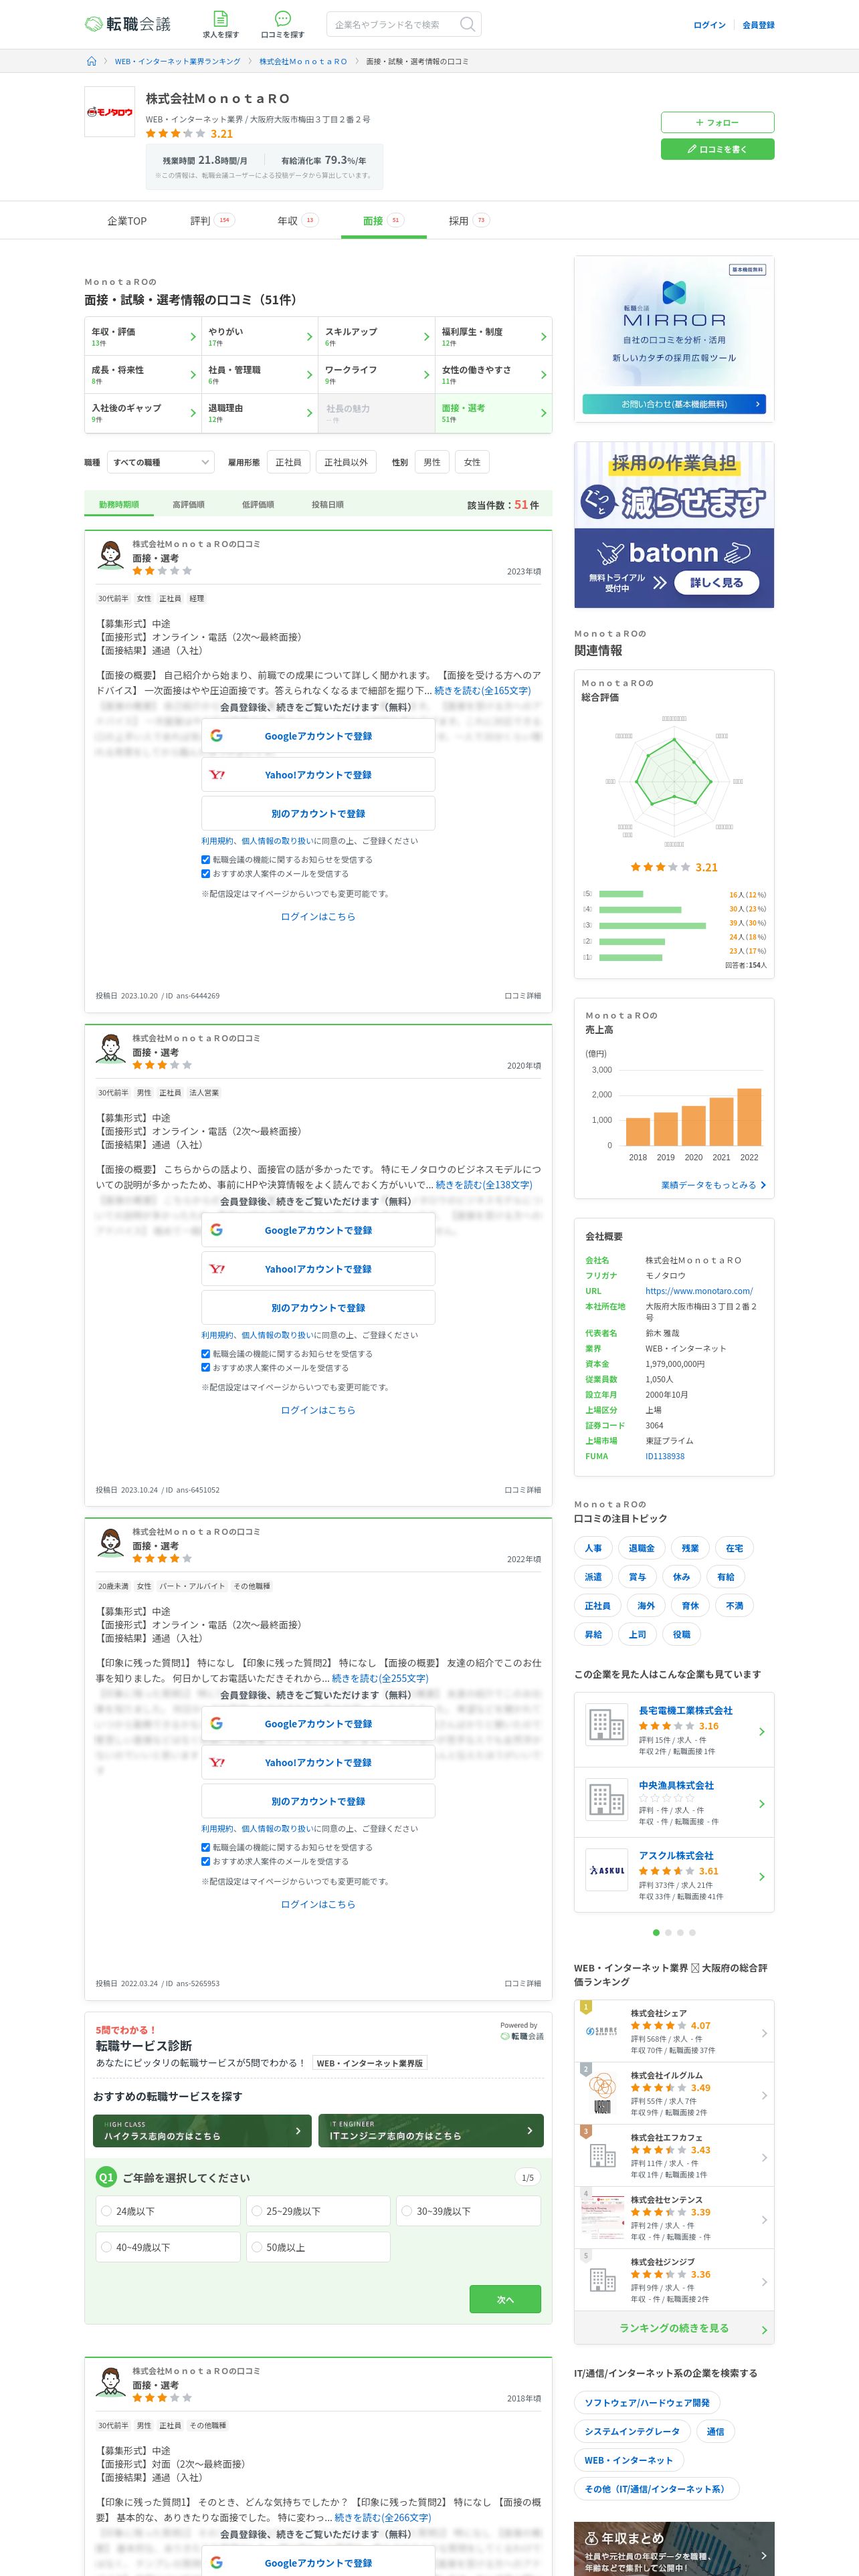Uncheck おすすめ求人案件のメール in second review
This screenshot has width=859, height=2576.
(206, 1368)
